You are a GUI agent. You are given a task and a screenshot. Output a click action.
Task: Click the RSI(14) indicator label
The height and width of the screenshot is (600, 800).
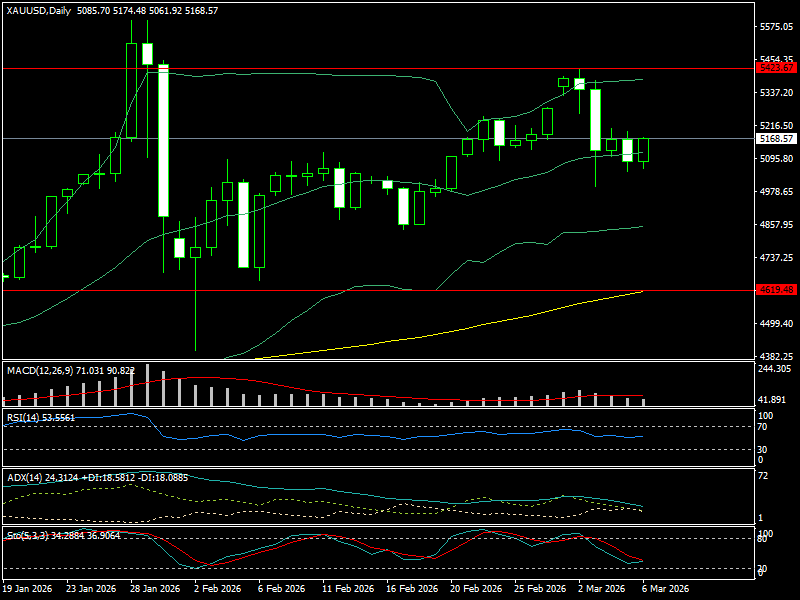(x=22, y=416)
